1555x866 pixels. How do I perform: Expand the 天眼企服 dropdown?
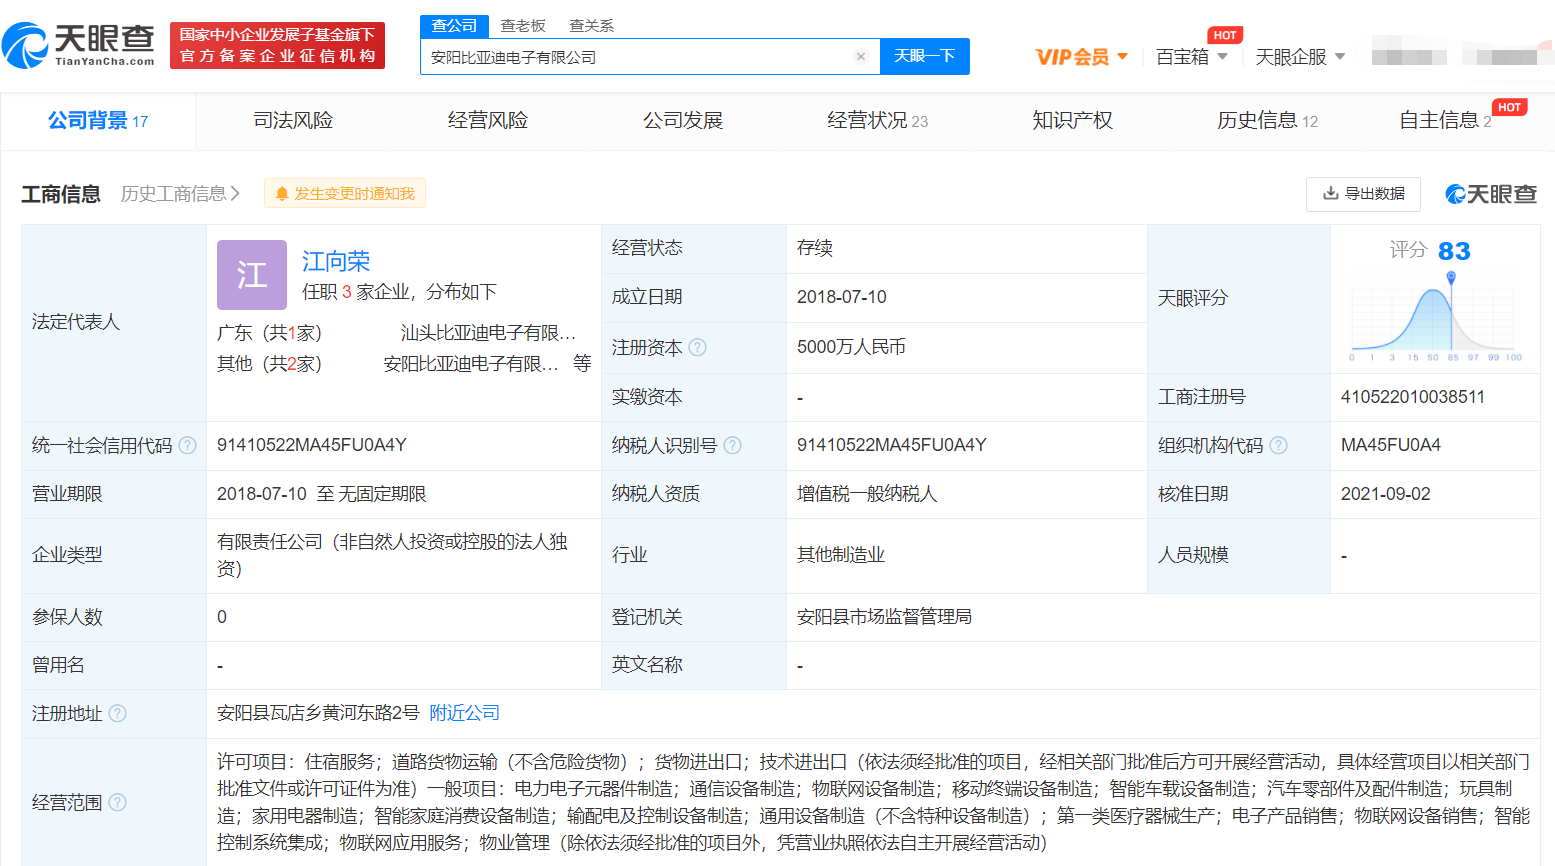point(1300,57)
